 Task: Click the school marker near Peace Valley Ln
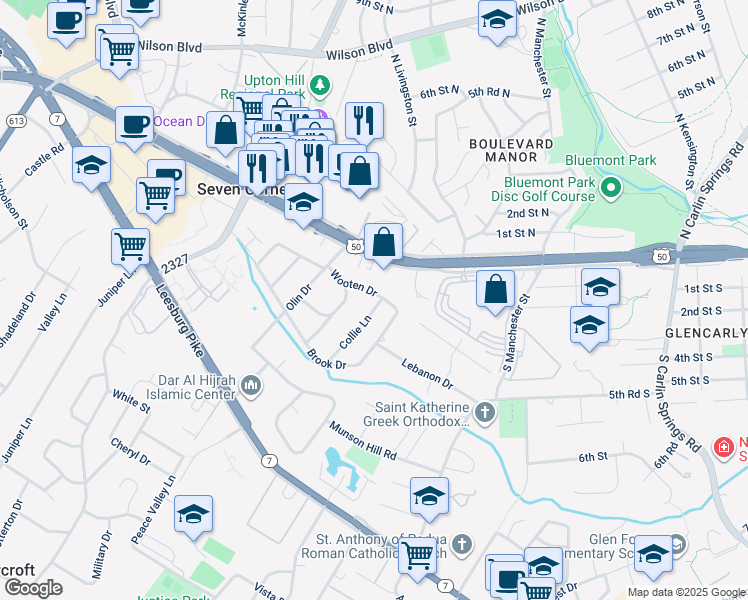(193, 515)
